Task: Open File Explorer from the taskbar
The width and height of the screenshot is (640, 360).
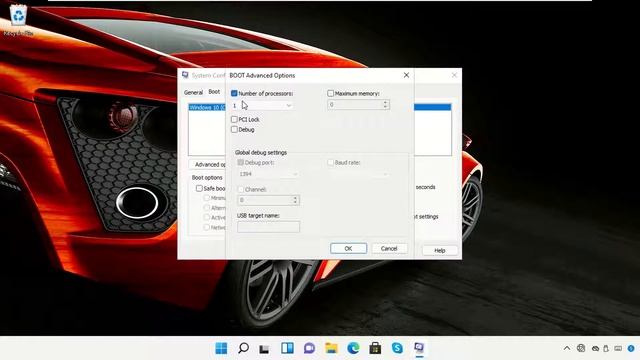Action: 331,348
